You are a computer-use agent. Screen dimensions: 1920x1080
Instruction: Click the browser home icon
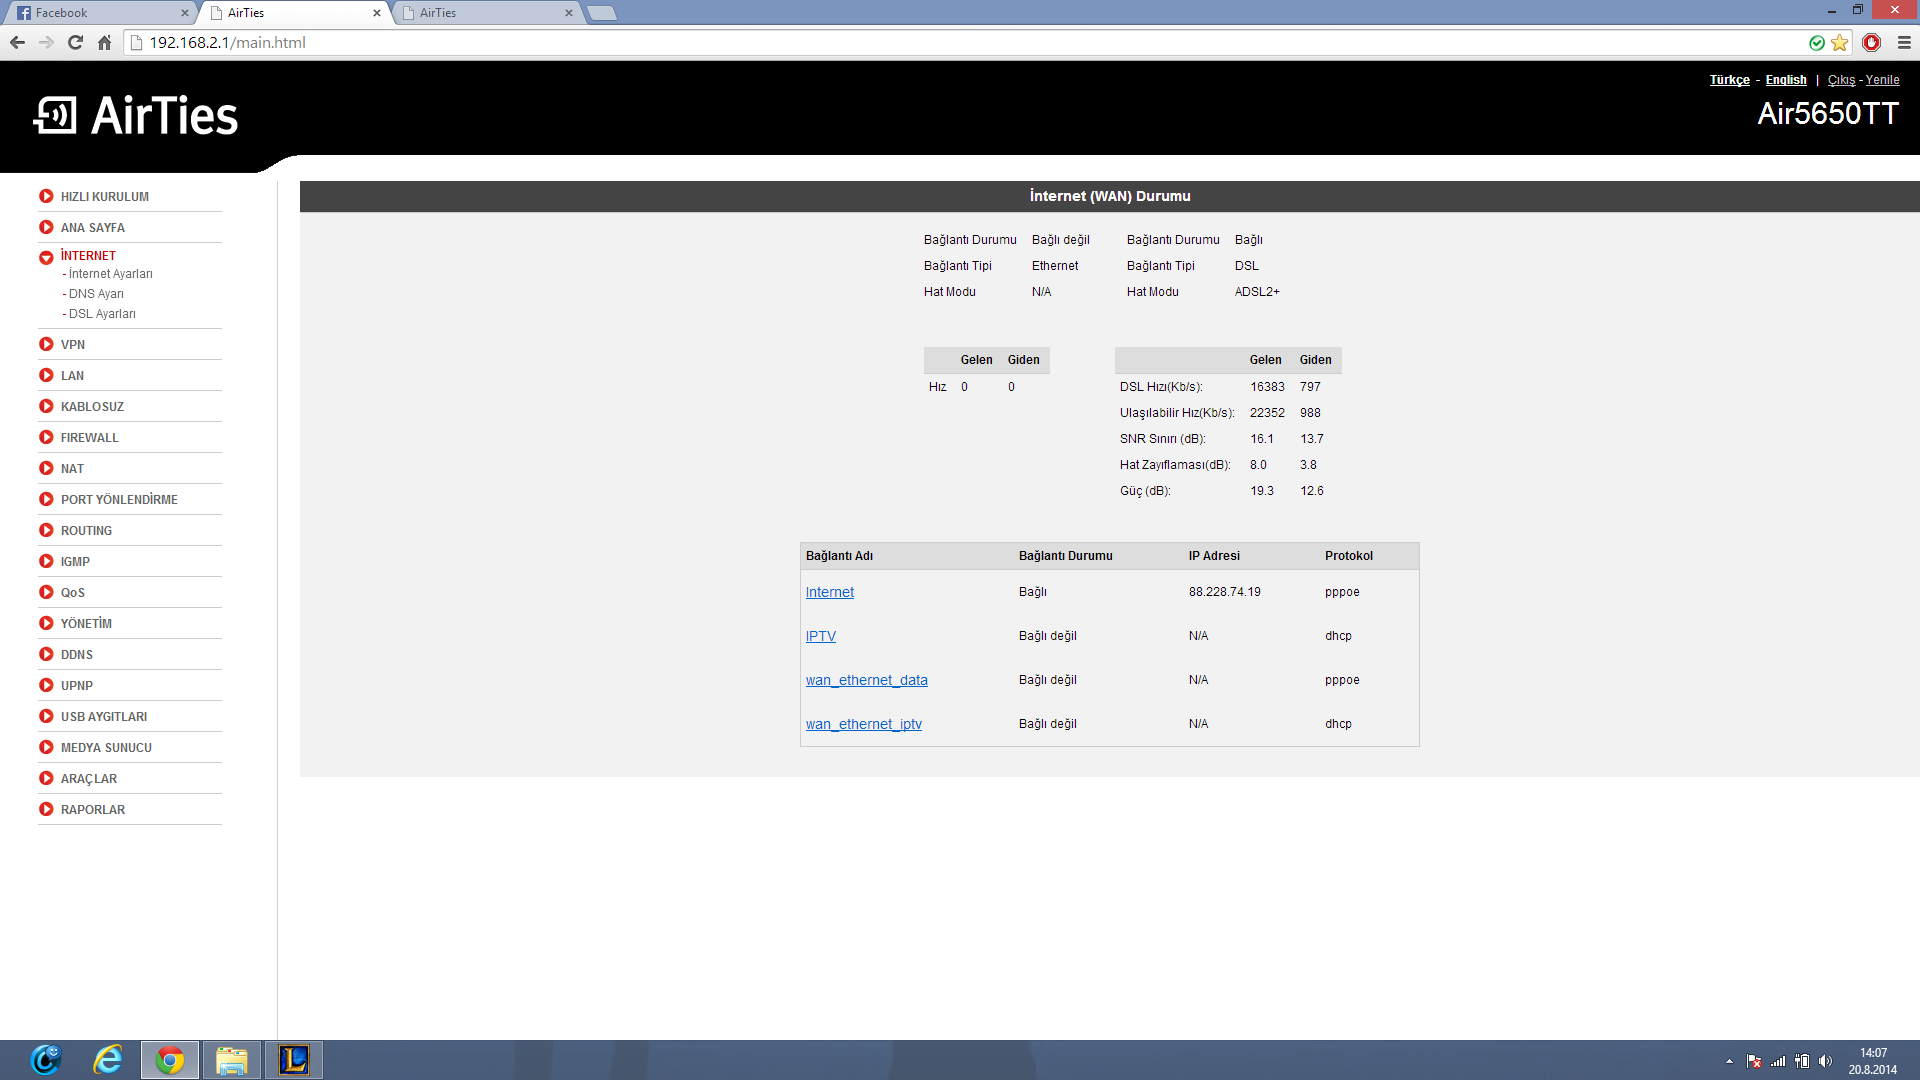click(104, 42)
